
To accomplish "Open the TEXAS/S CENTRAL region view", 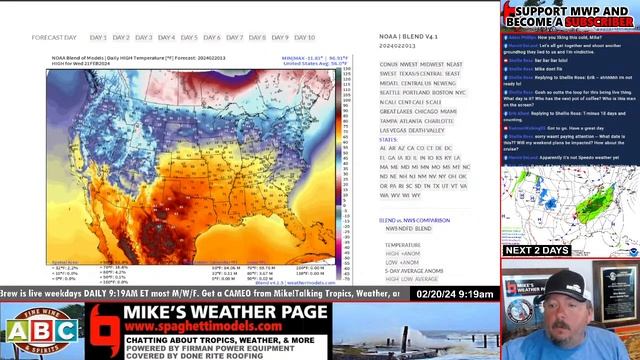I will pos(421,74).
